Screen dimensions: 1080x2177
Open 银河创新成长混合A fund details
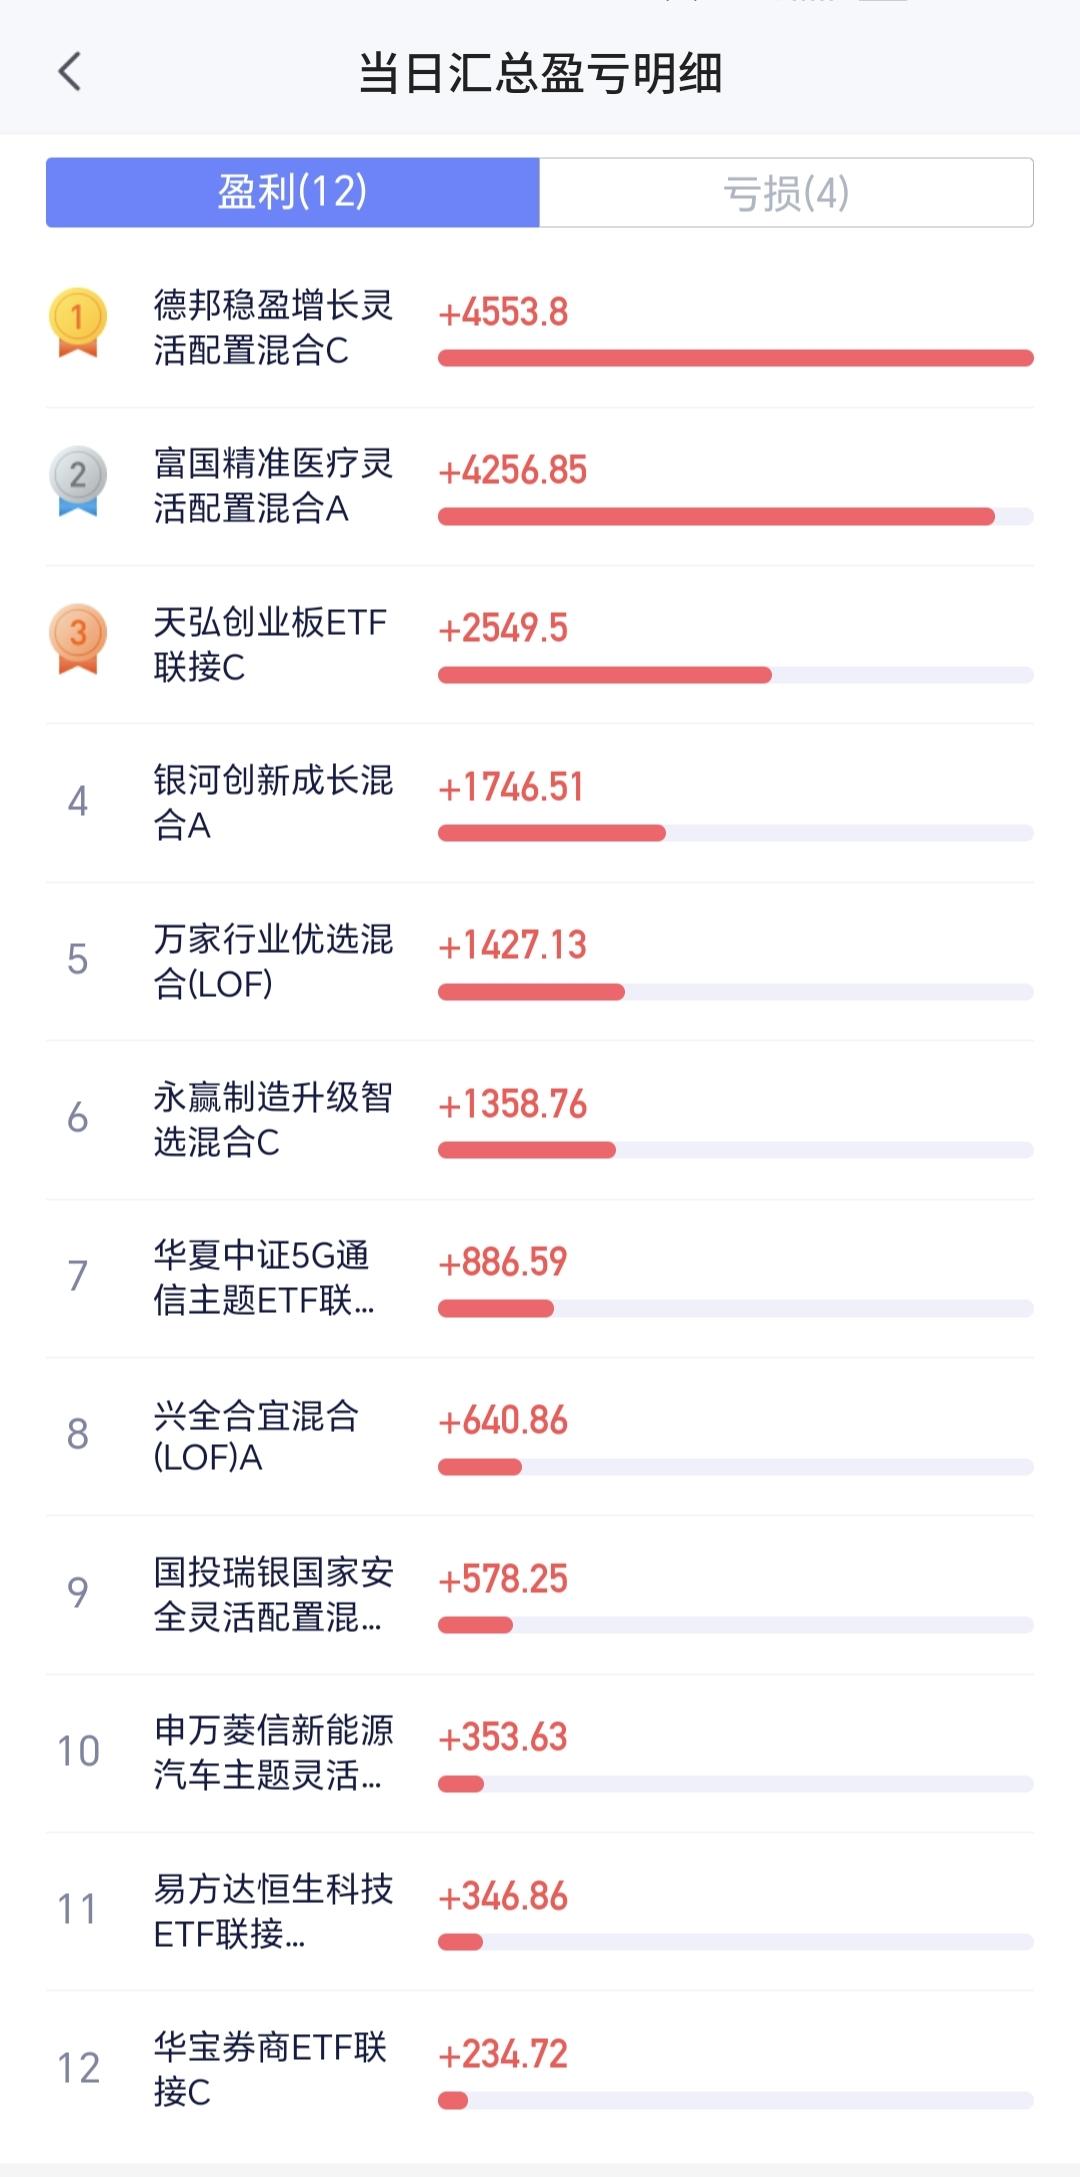[x=540, y=803]
